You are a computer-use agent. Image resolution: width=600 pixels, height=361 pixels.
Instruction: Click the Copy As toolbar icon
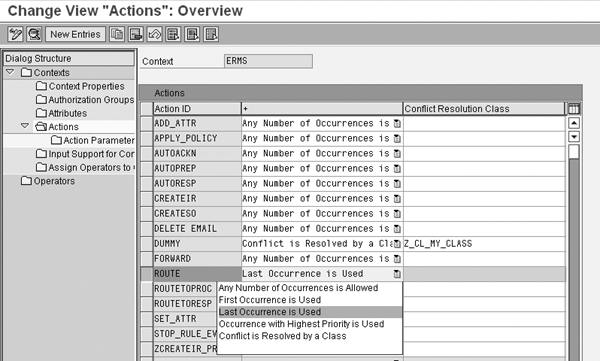117,34
